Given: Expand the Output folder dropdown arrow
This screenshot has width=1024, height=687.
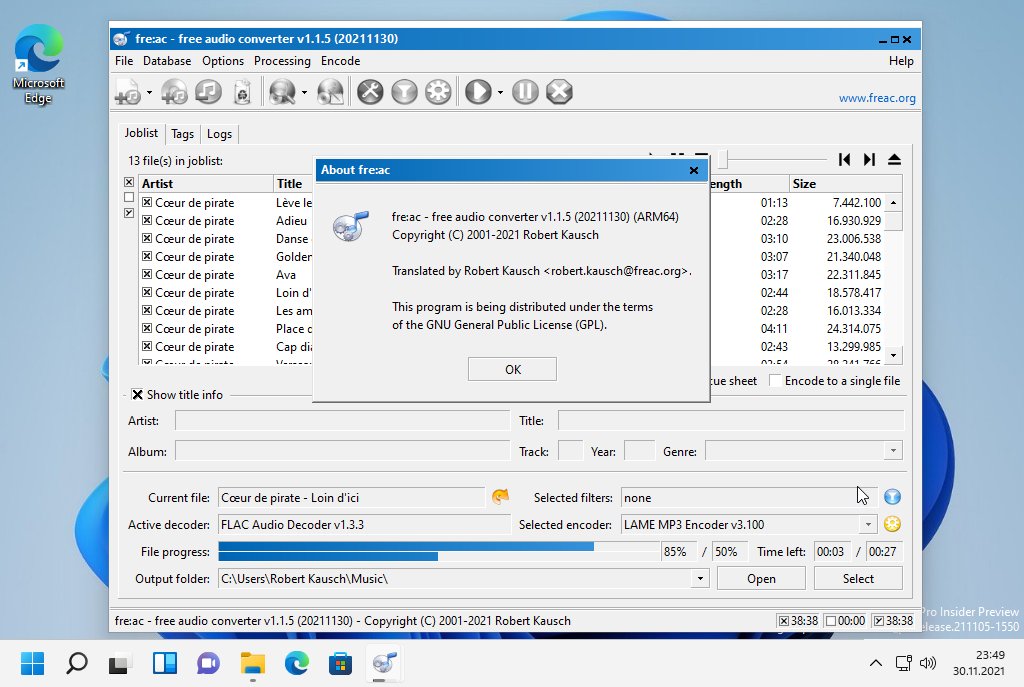Looking at the screenshot, I should click(x=700, y=579).
